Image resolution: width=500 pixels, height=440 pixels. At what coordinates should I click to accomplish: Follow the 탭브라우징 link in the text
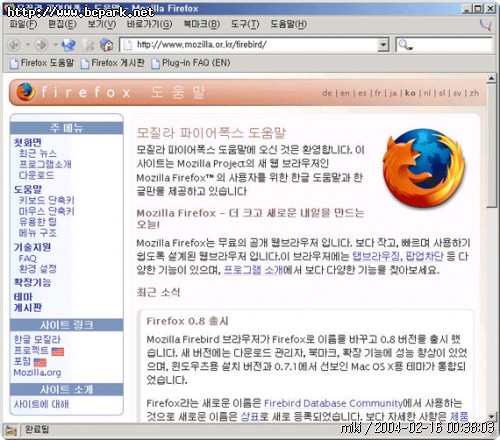376,256
